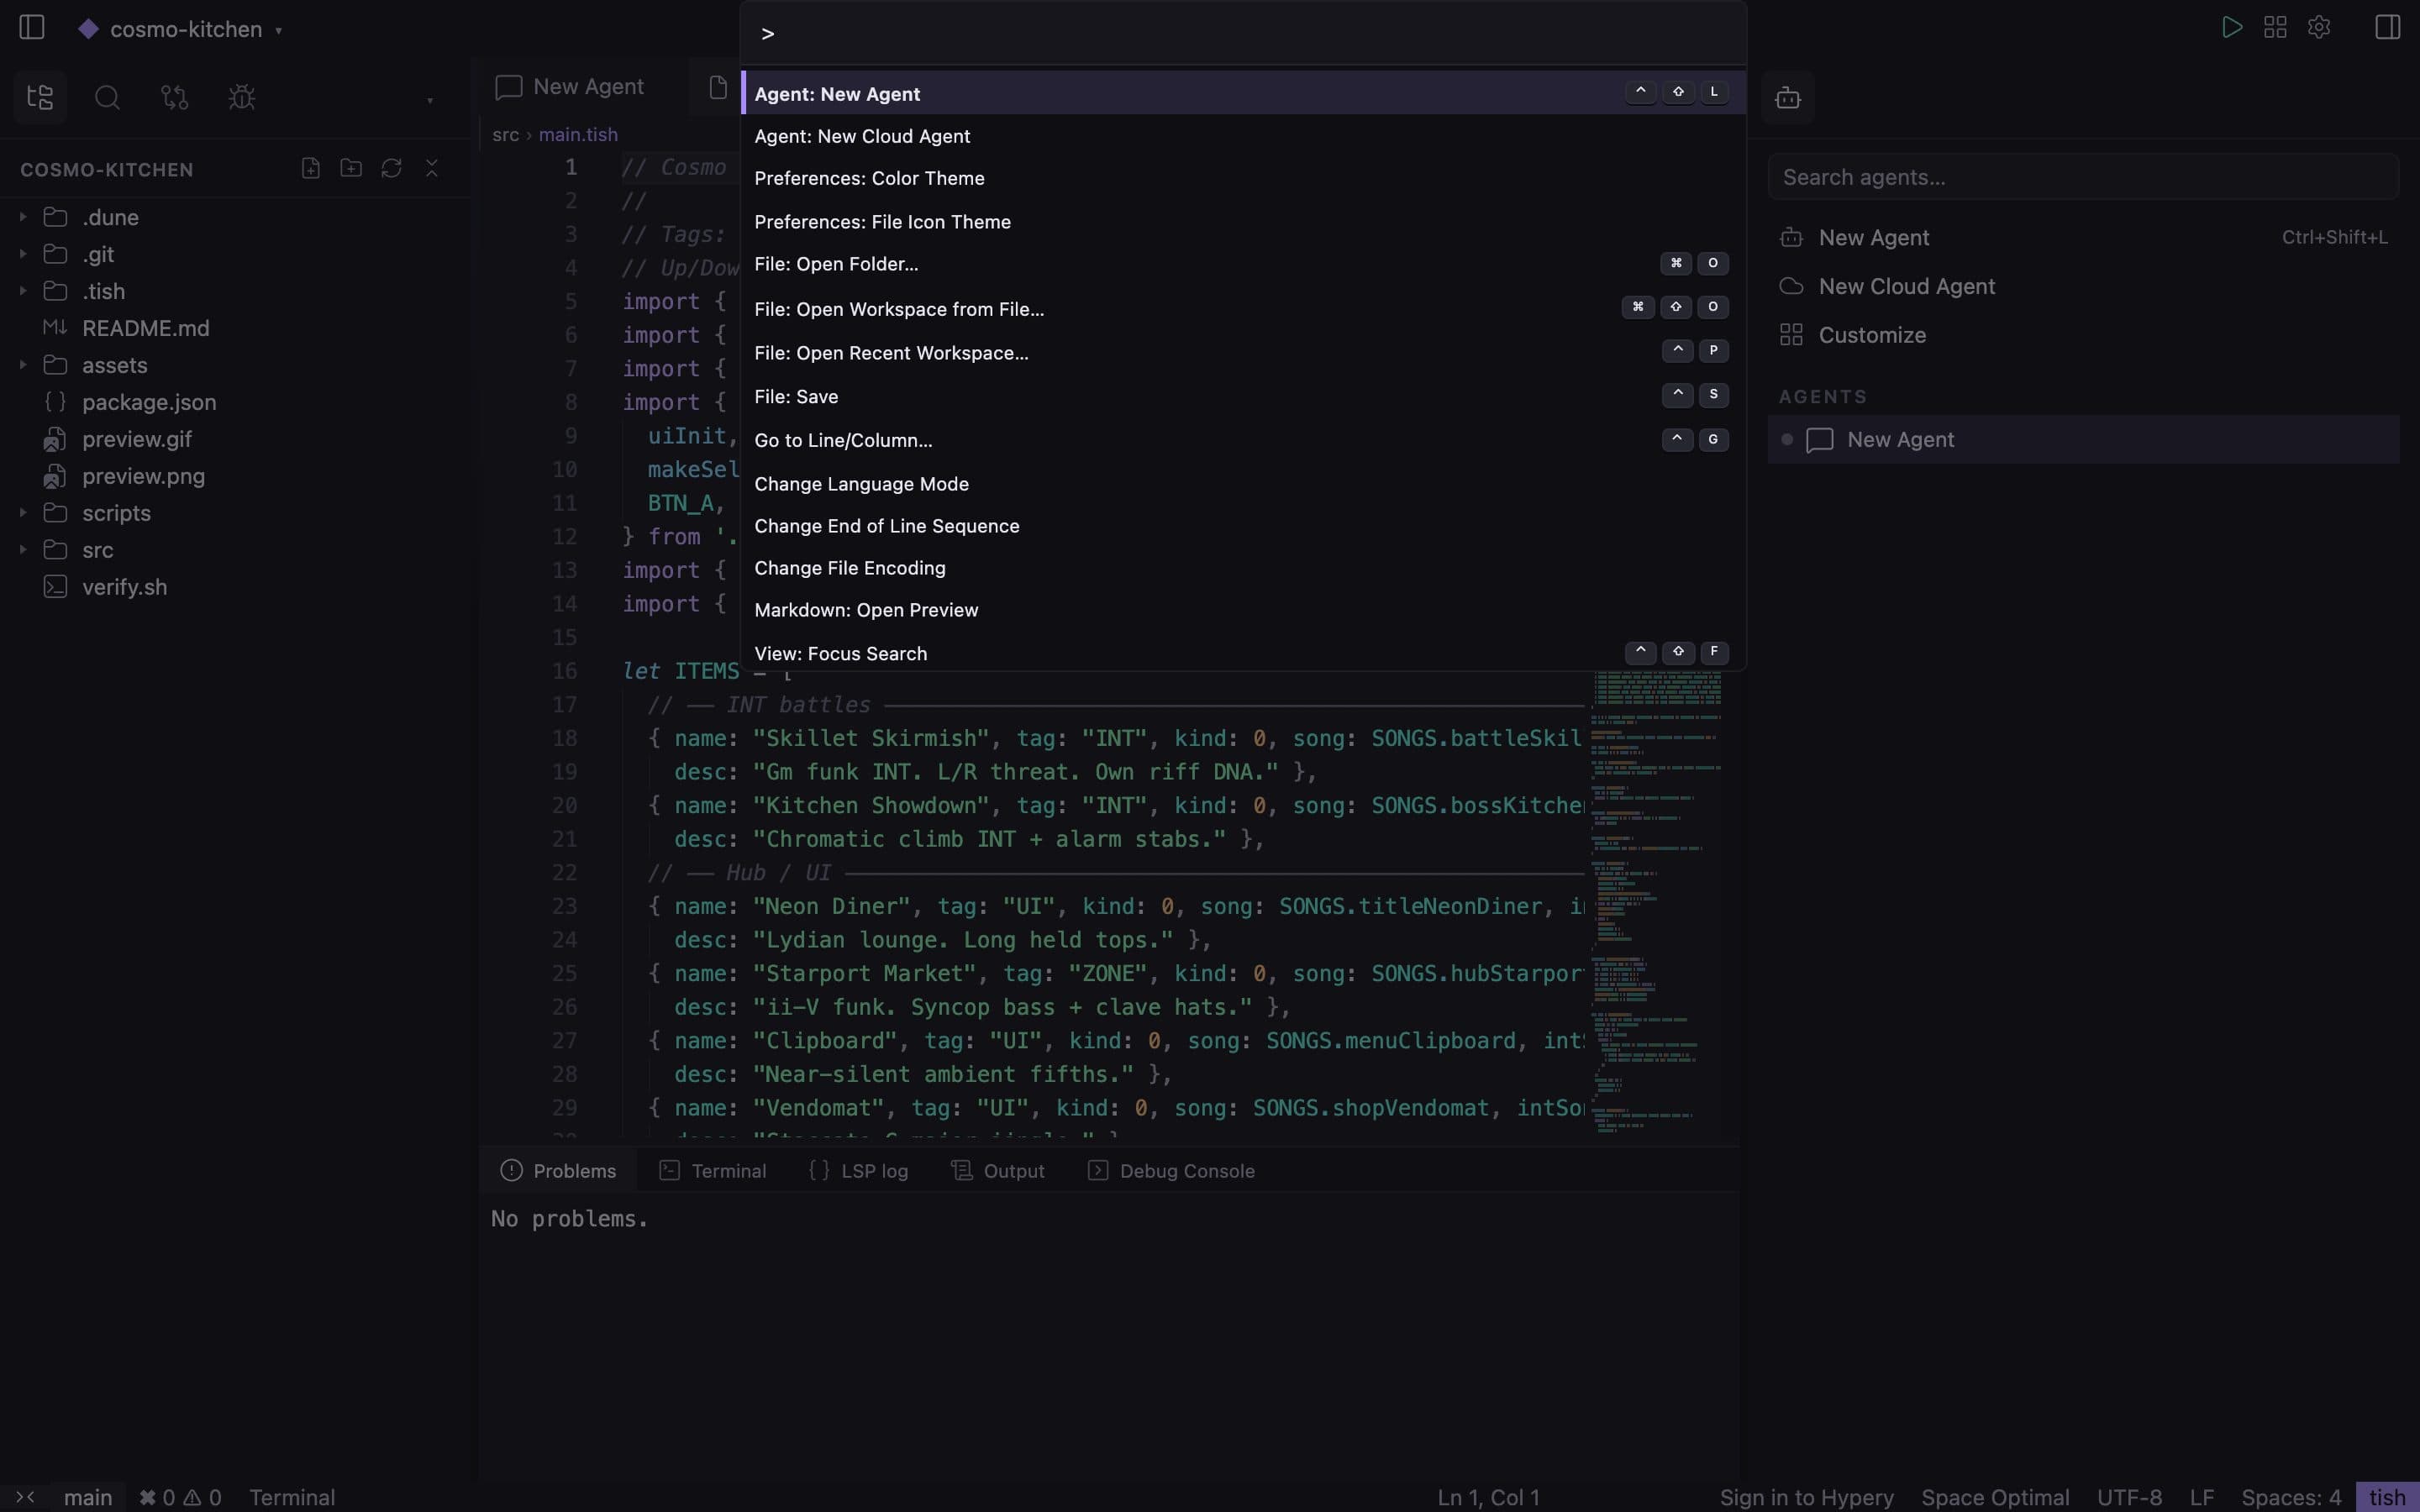Expand the src folder
The width and height of the screenshot is (2420, 1512).
click(23, 550)
